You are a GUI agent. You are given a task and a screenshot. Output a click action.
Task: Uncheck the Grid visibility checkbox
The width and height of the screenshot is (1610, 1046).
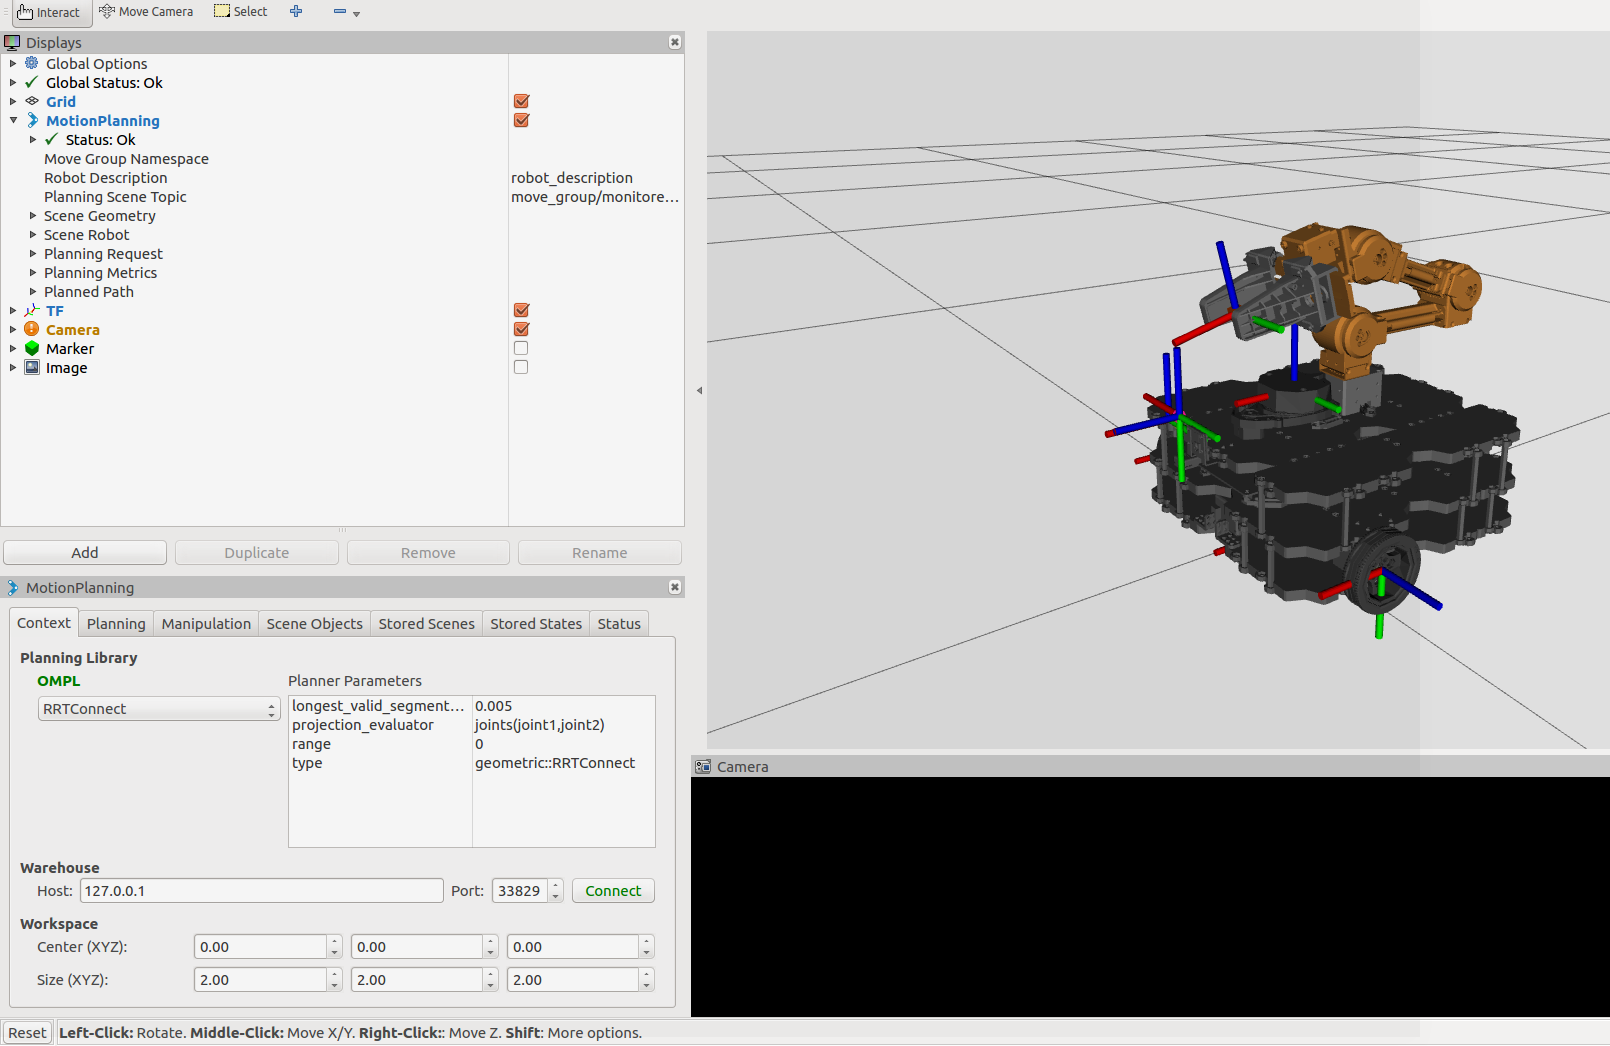pyautogui.click(x=520, y=101)
